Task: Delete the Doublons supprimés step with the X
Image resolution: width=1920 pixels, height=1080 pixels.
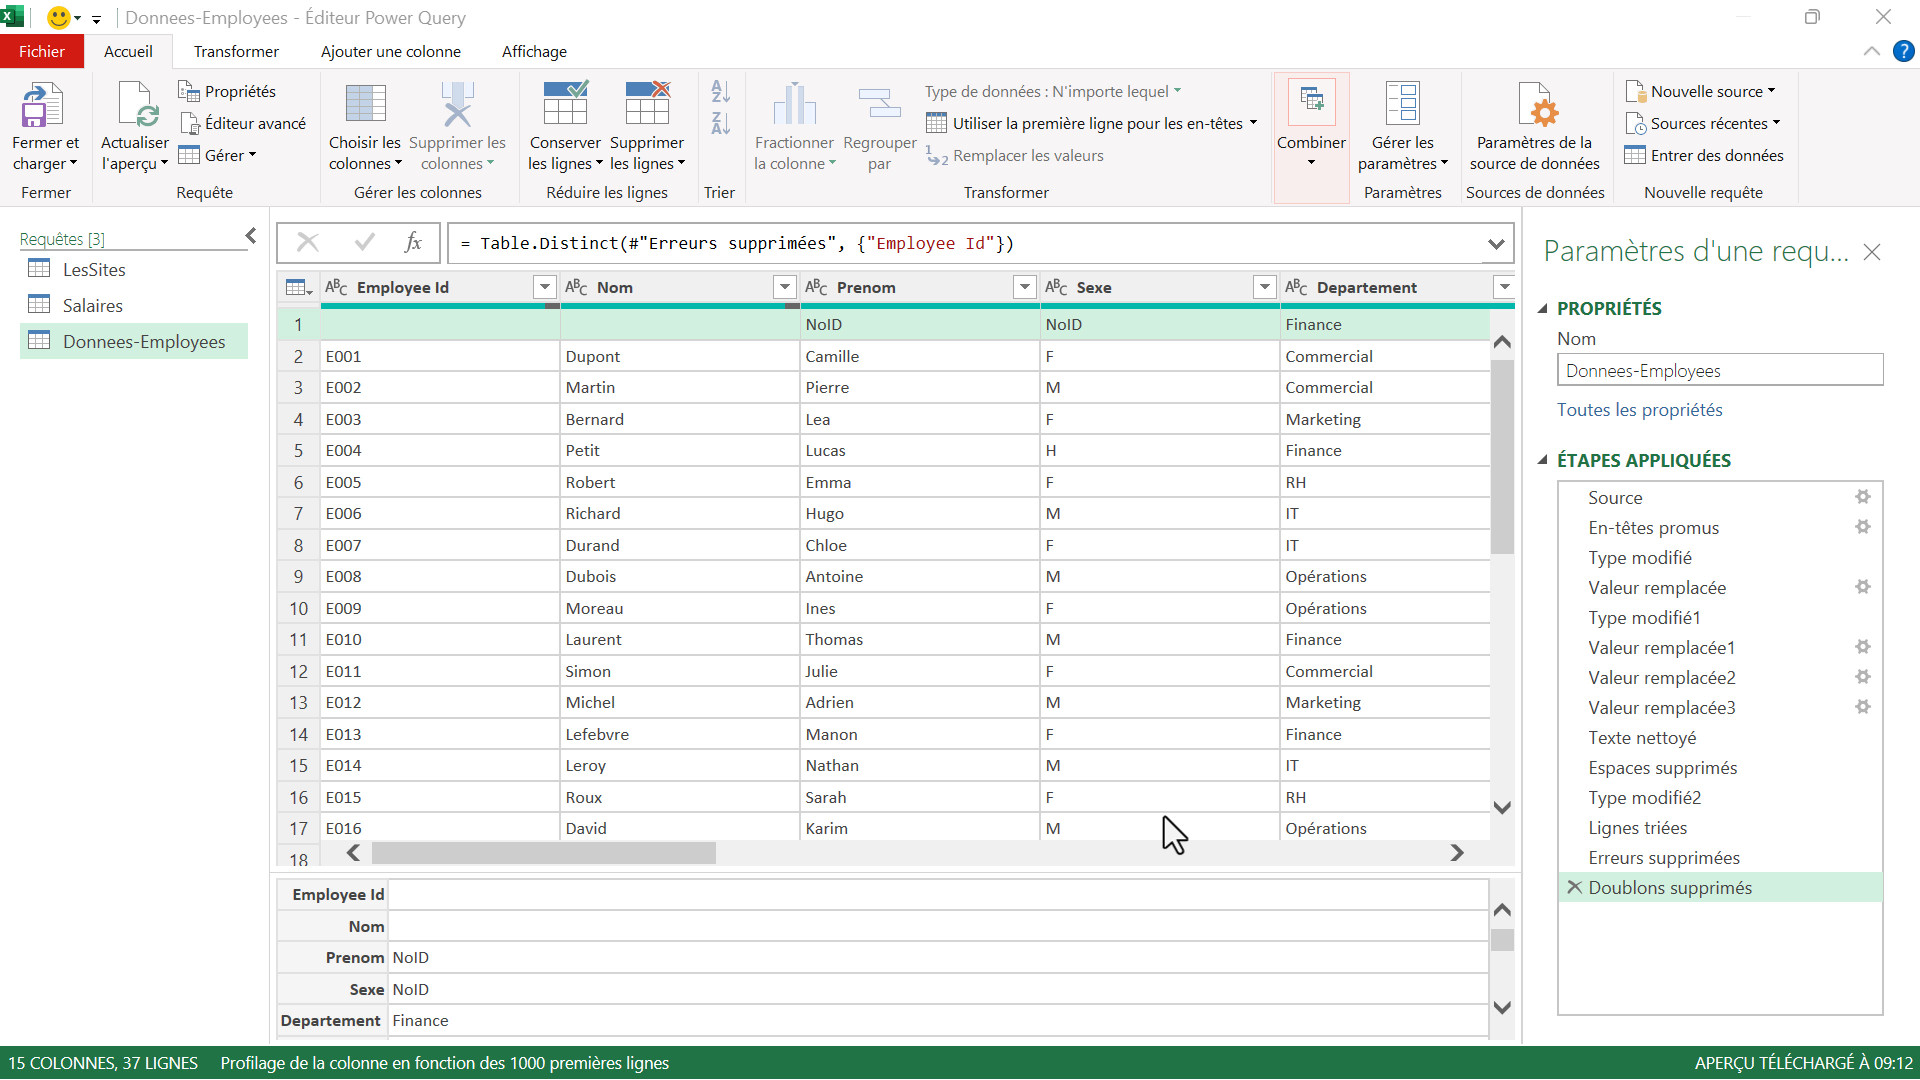Action: pyautogui.click(x=1574, y=887)
